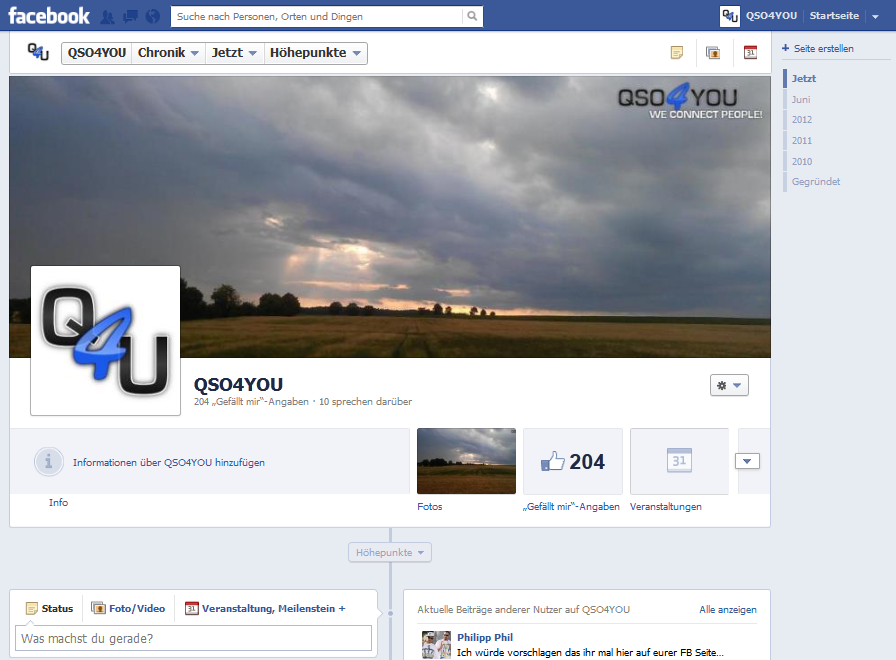896x660 pixels.
Task: Click the QSO4YOU page name tab
Action: (97, 53)
